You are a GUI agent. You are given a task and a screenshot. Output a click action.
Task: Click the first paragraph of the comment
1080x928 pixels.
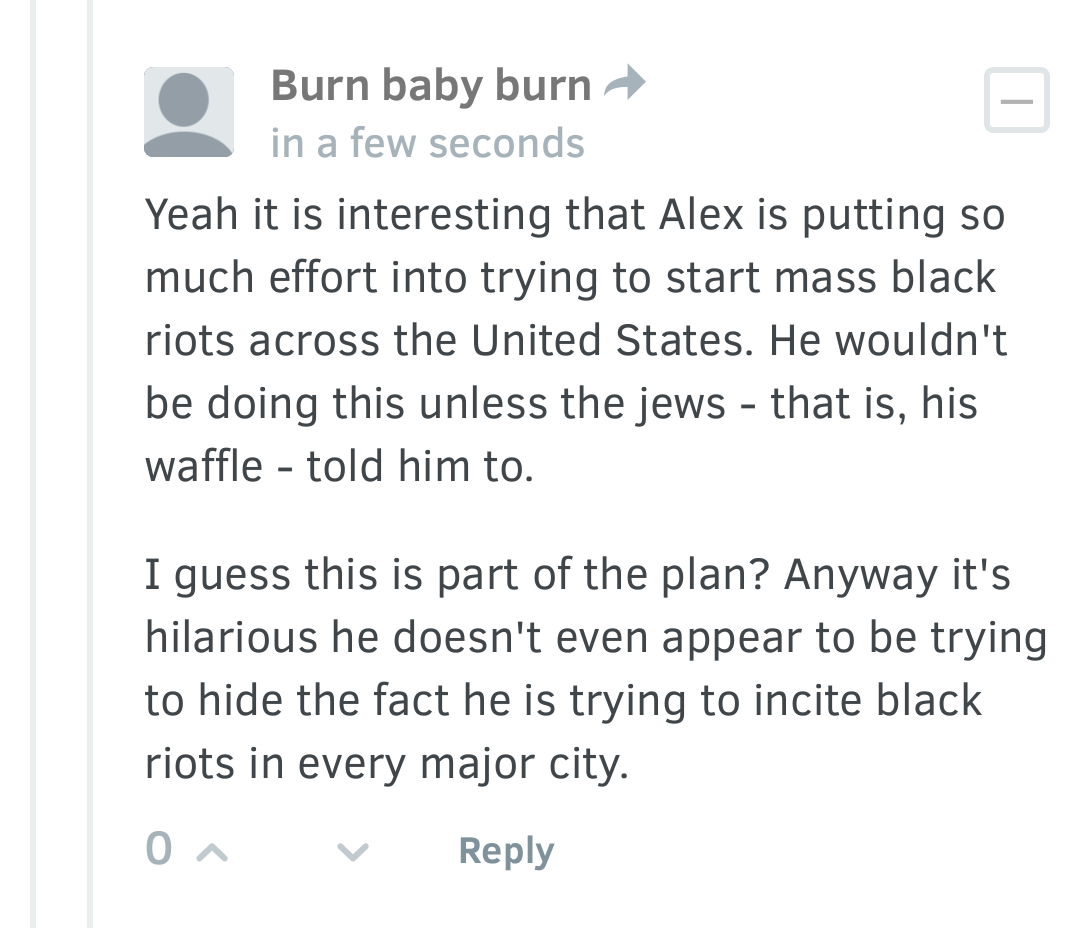[575, 340]
